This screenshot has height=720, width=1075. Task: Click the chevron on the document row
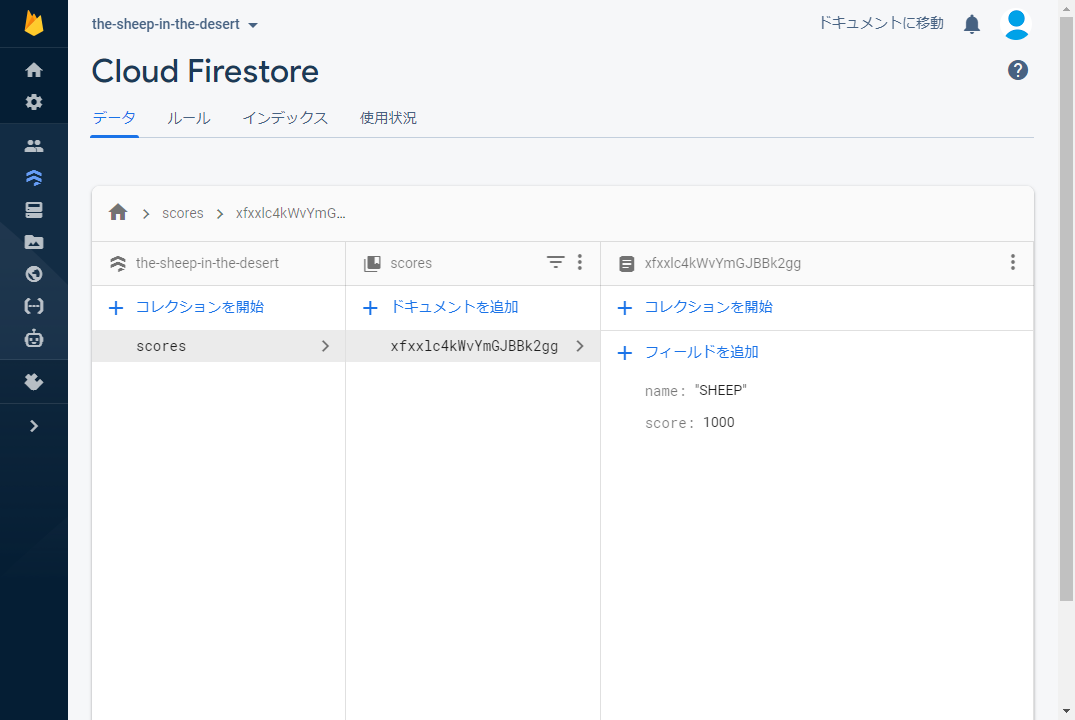coord(580,346)
